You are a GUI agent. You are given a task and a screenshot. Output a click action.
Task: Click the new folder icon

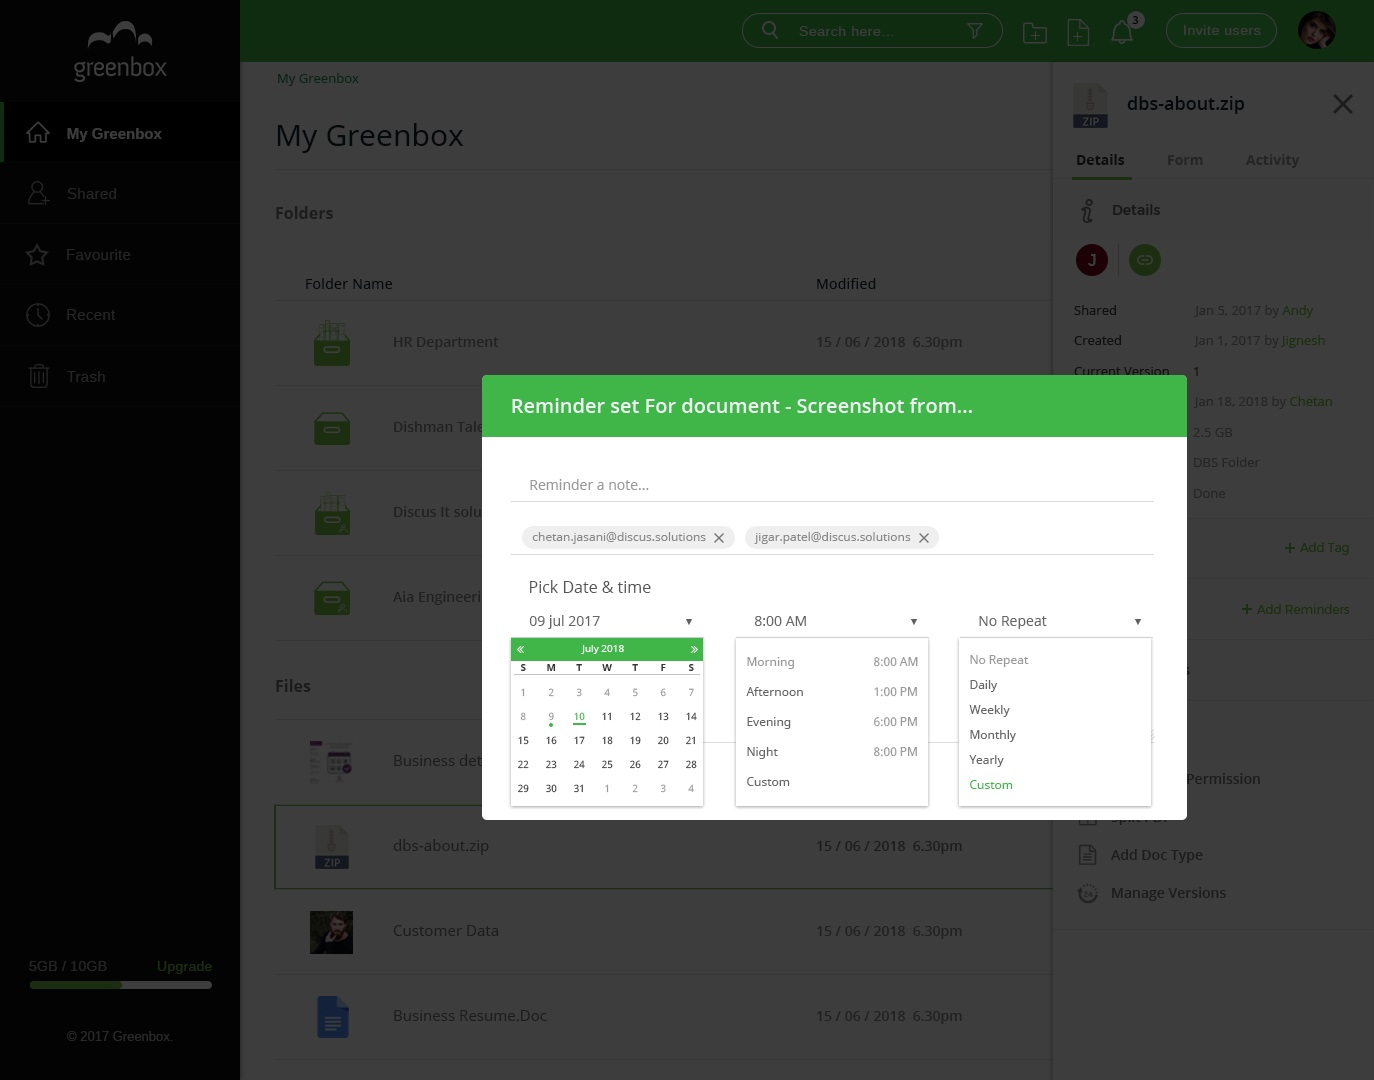tap(1035, 33)
